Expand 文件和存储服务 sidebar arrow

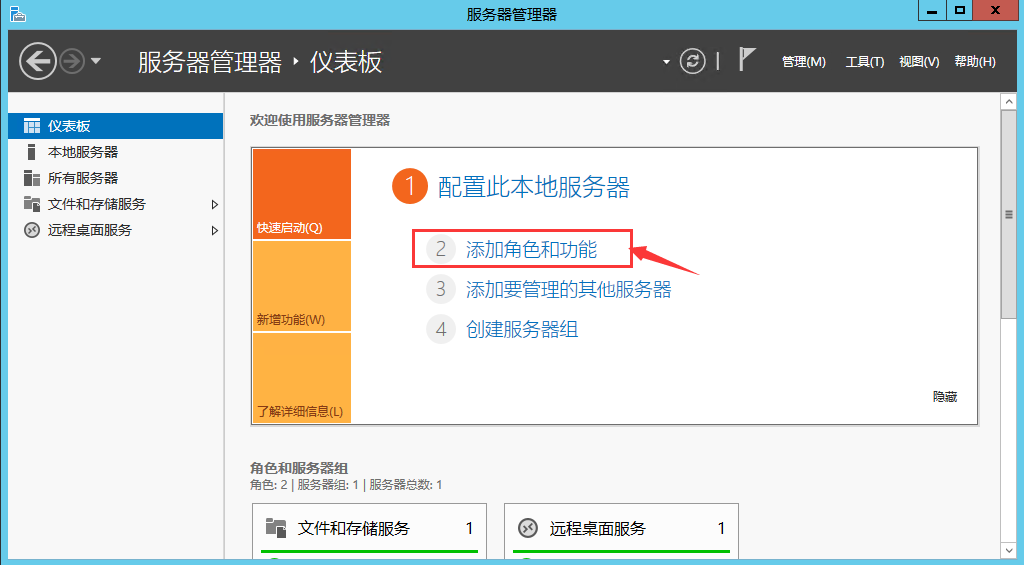click(x=215, y=204)
